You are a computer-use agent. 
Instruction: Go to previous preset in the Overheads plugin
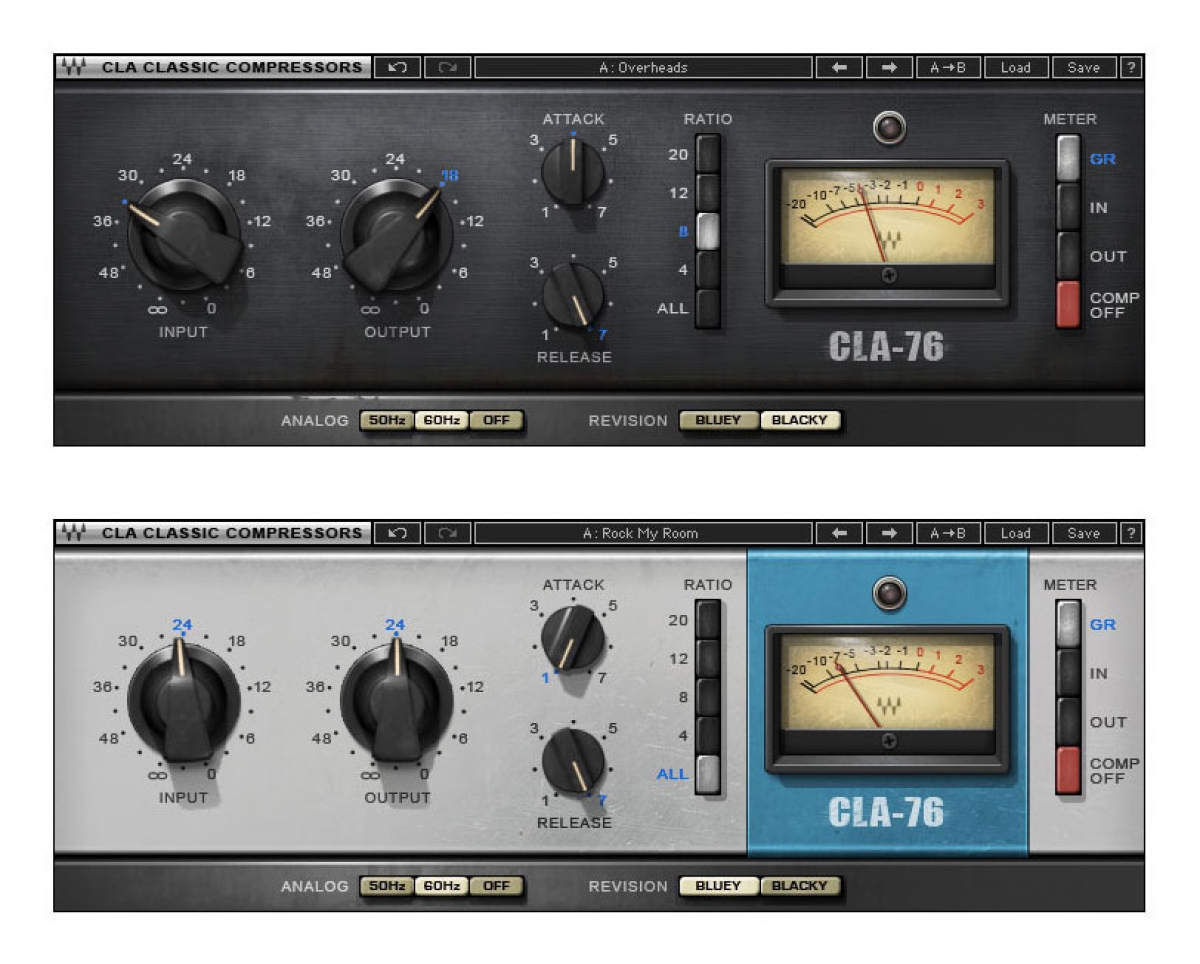tap(839, 68)
